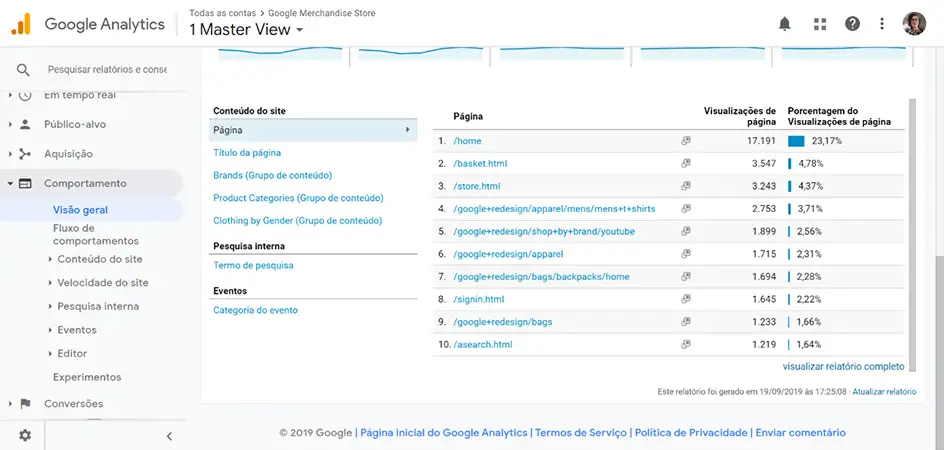This screenshot has height=450, width=944.
Task: Expand Pesquisa interna submenu
Action: 51,307
